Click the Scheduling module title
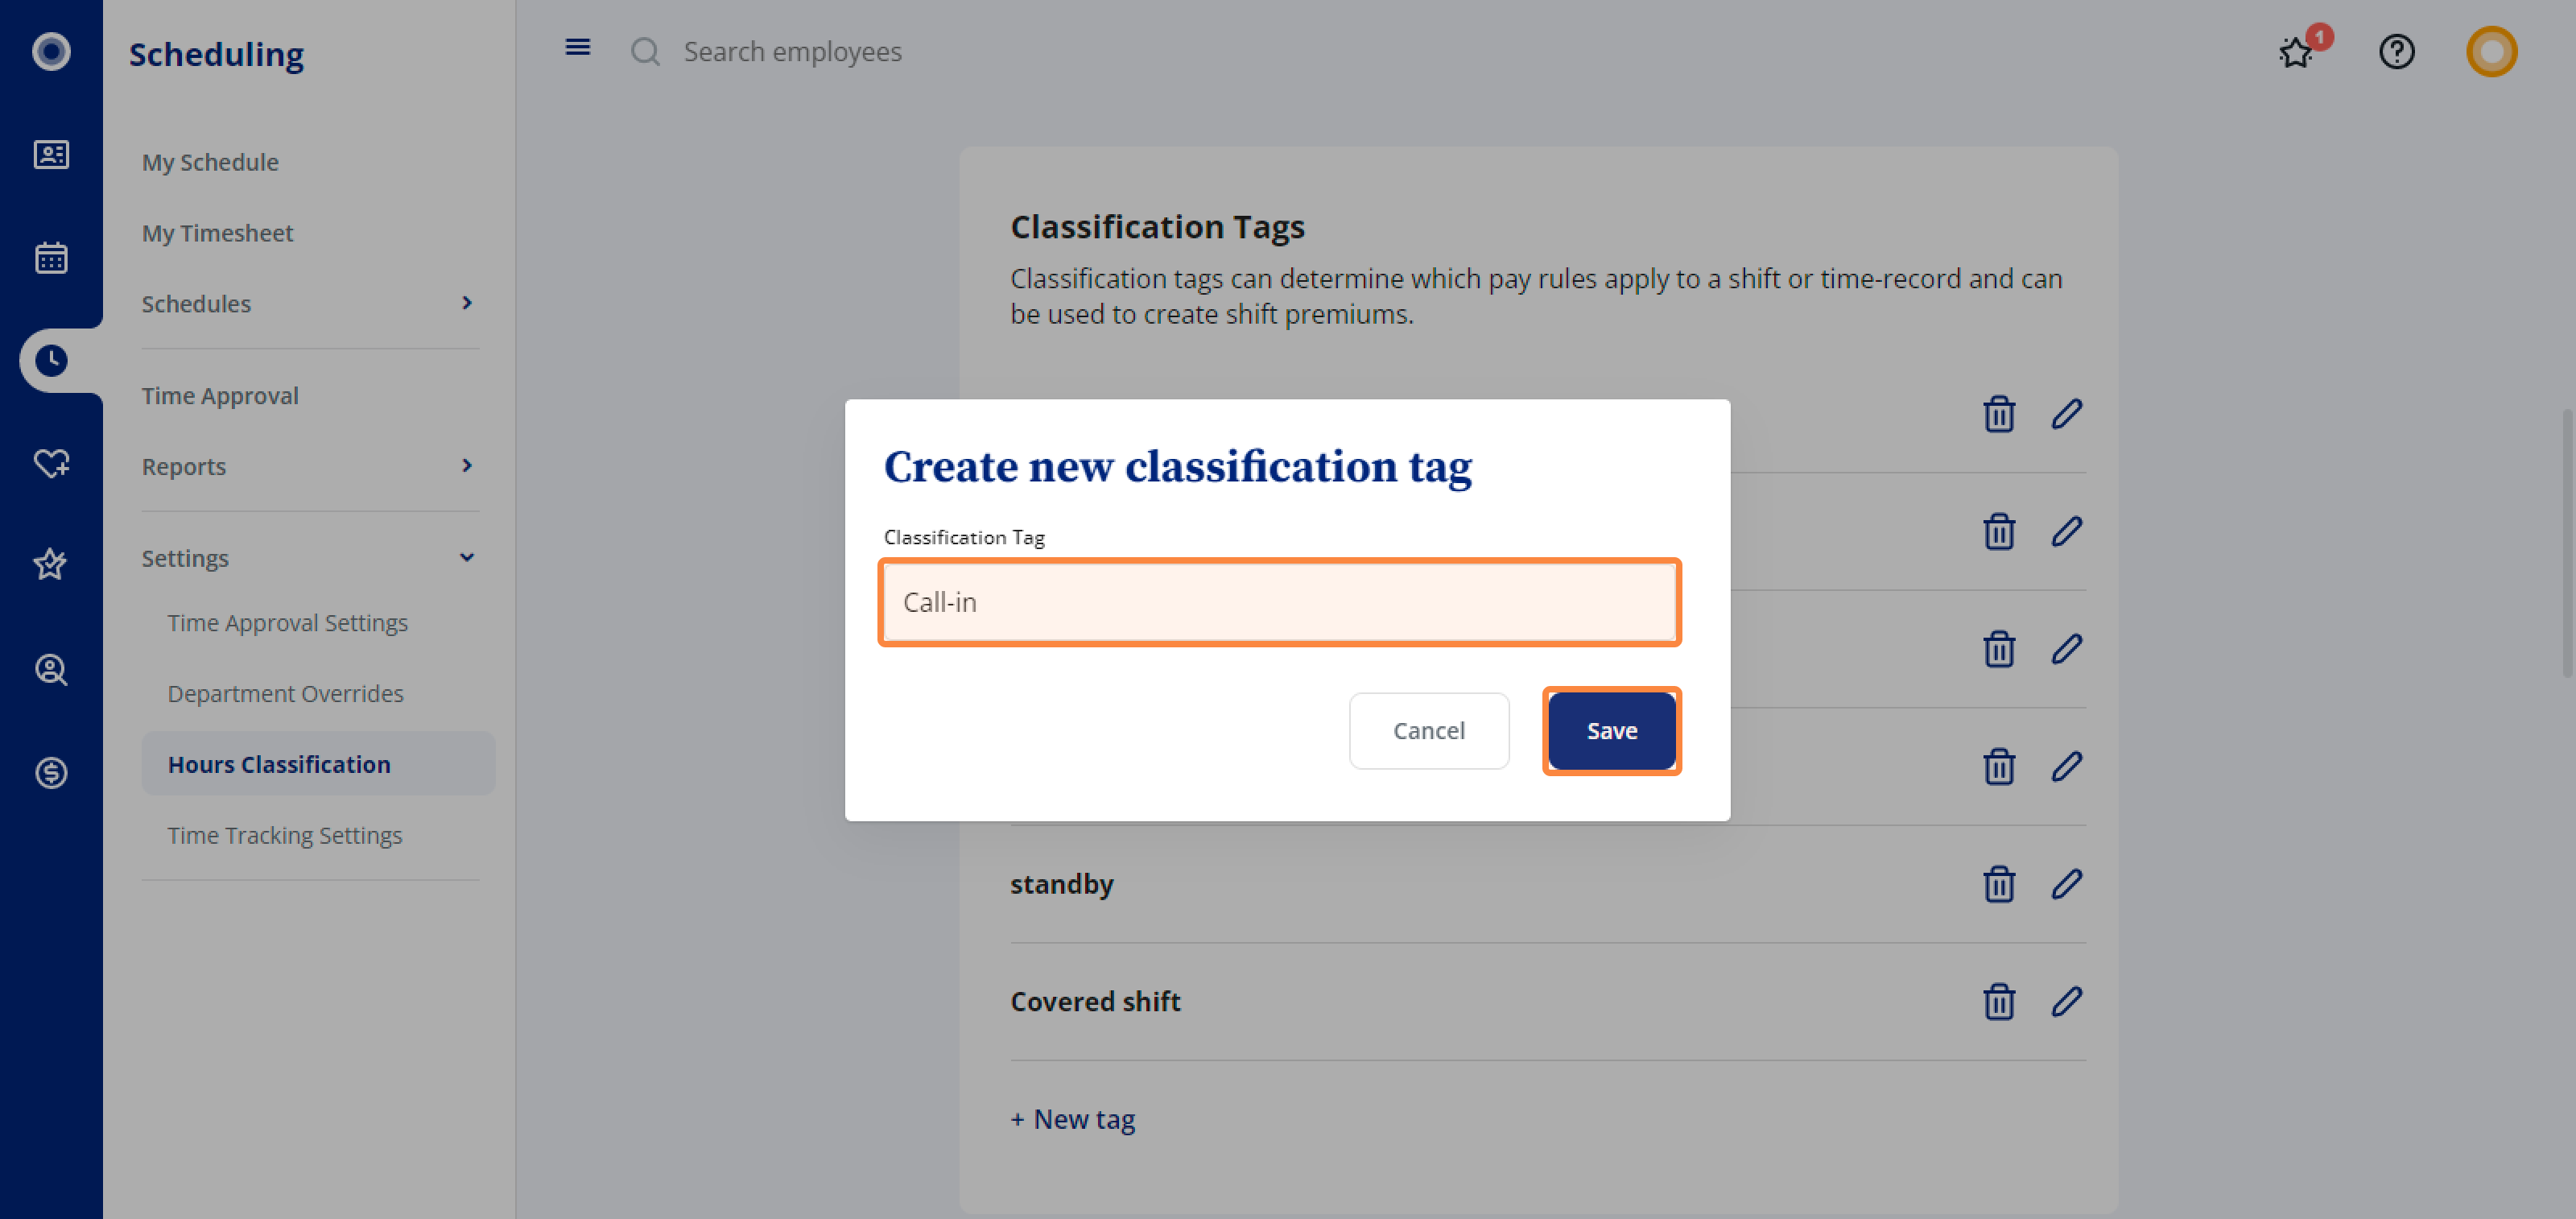 (216, 53)
